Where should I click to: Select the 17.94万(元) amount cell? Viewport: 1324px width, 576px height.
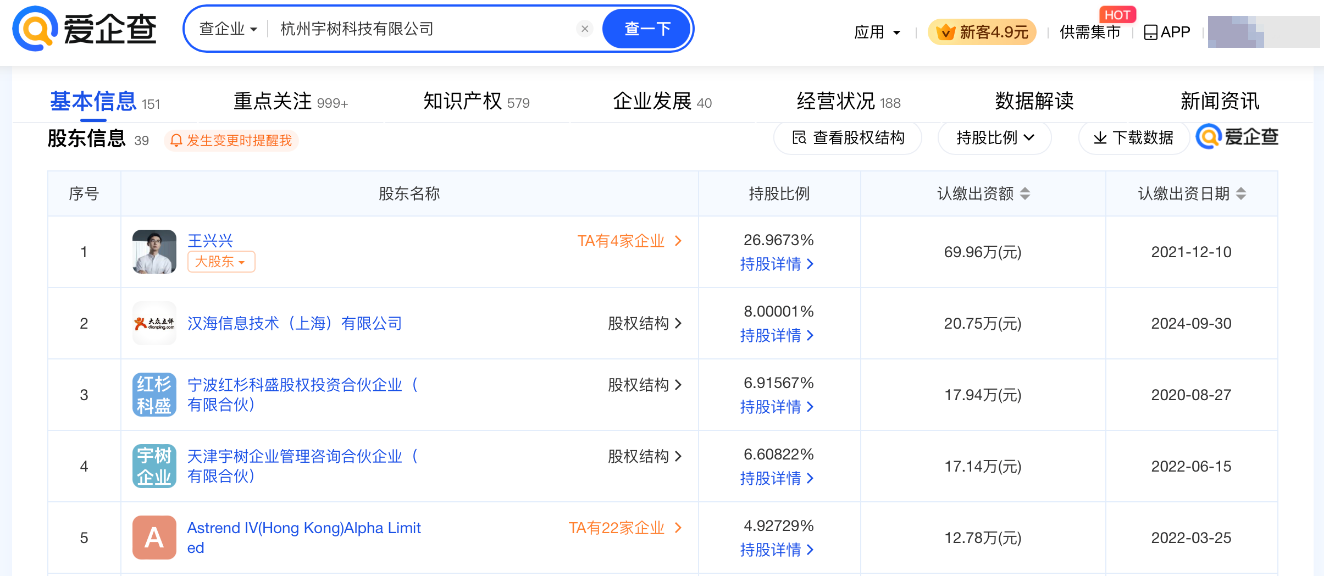[983, 395]
